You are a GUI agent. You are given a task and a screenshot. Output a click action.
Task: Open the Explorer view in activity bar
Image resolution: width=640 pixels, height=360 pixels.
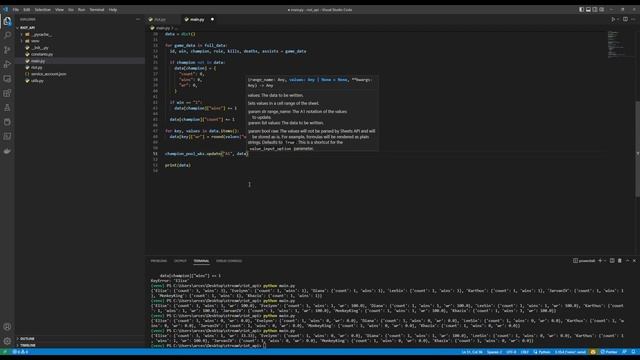point(7,21)
